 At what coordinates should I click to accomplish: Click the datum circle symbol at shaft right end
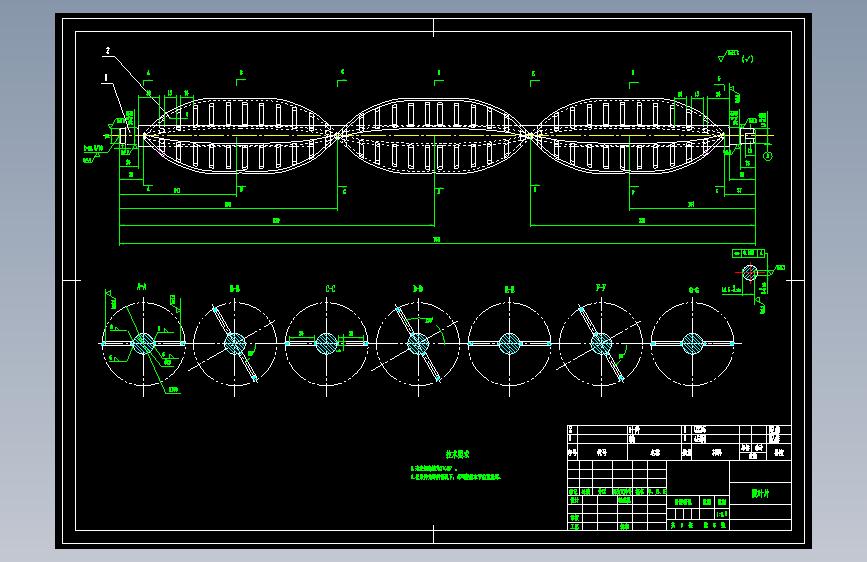(x=767, y=157)
